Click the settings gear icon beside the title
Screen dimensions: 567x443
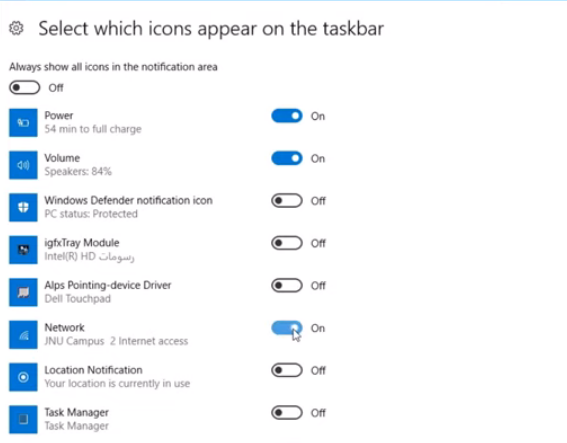[x=16, y=28]
